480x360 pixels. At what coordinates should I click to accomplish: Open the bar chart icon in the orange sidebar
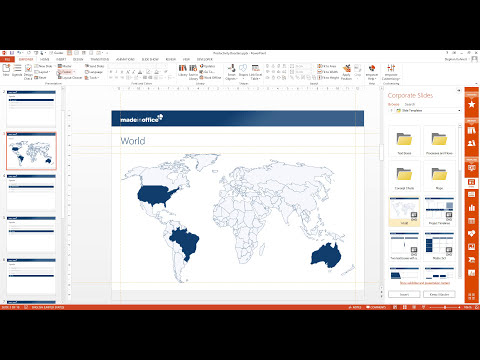[471, 208]
